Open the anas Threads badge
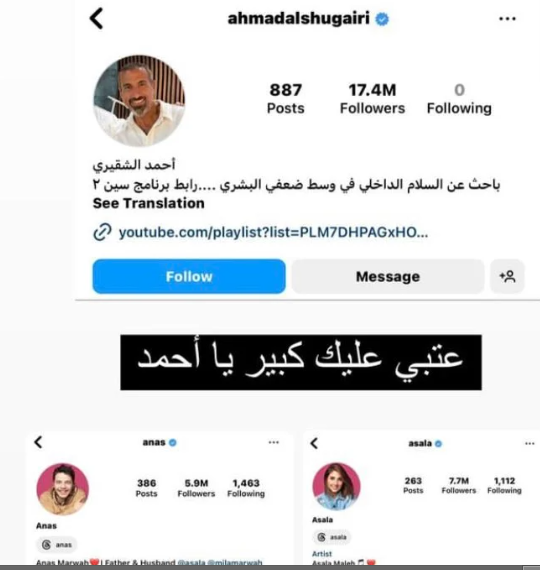The image size is (540, 570). coord(56,545)
